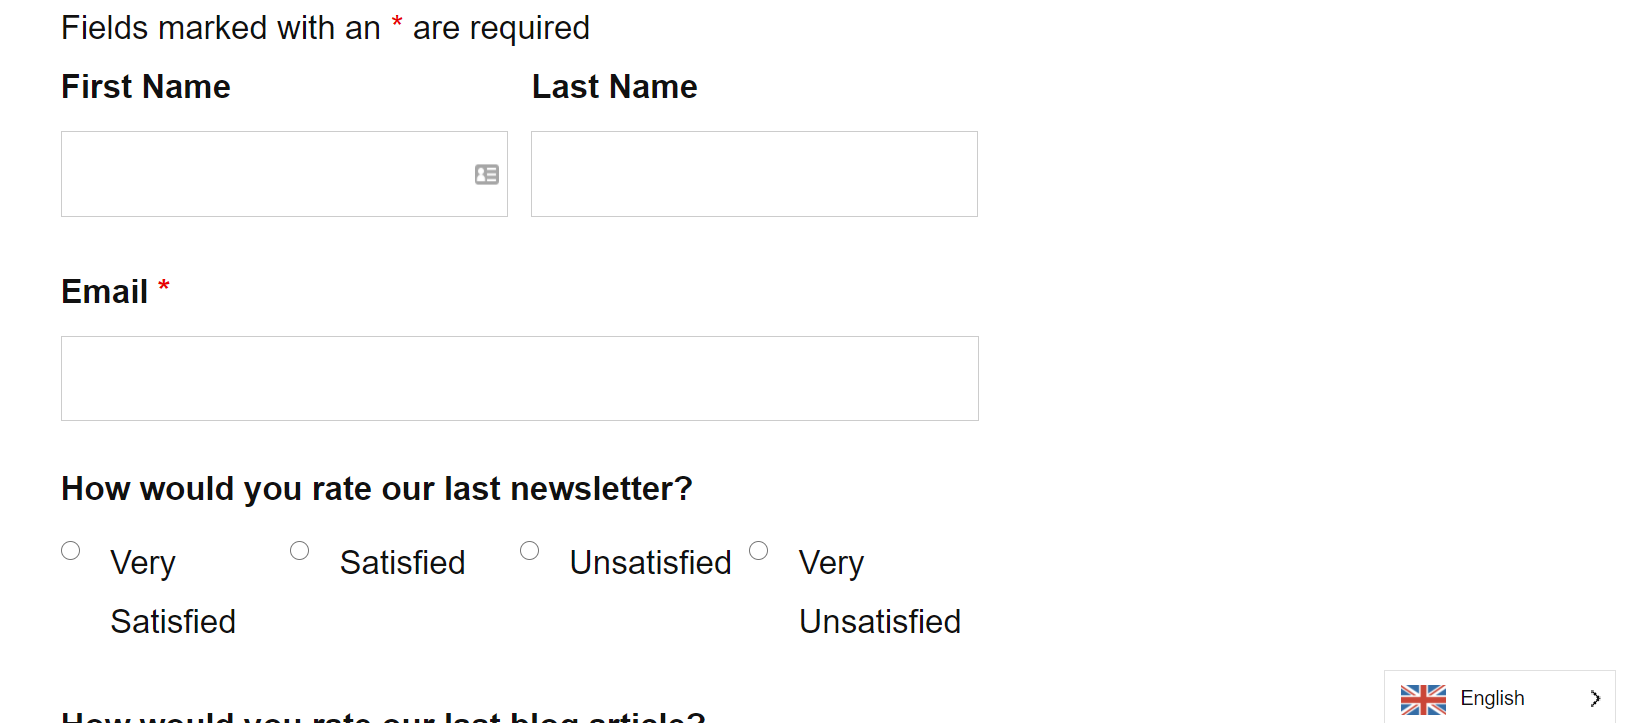Click the Last Name field label

pyautogui.click(x=614, y=87)
